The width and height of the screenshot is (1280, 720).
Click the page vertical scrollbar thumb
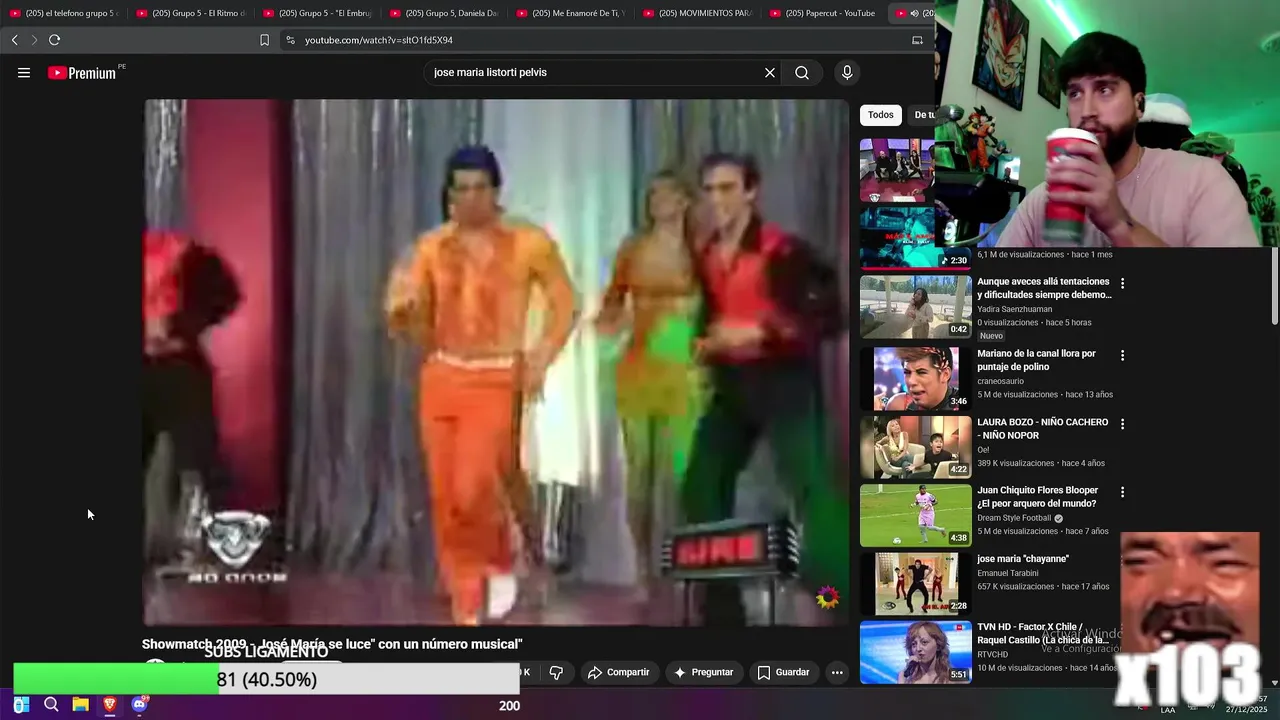tap(1274, 286)
